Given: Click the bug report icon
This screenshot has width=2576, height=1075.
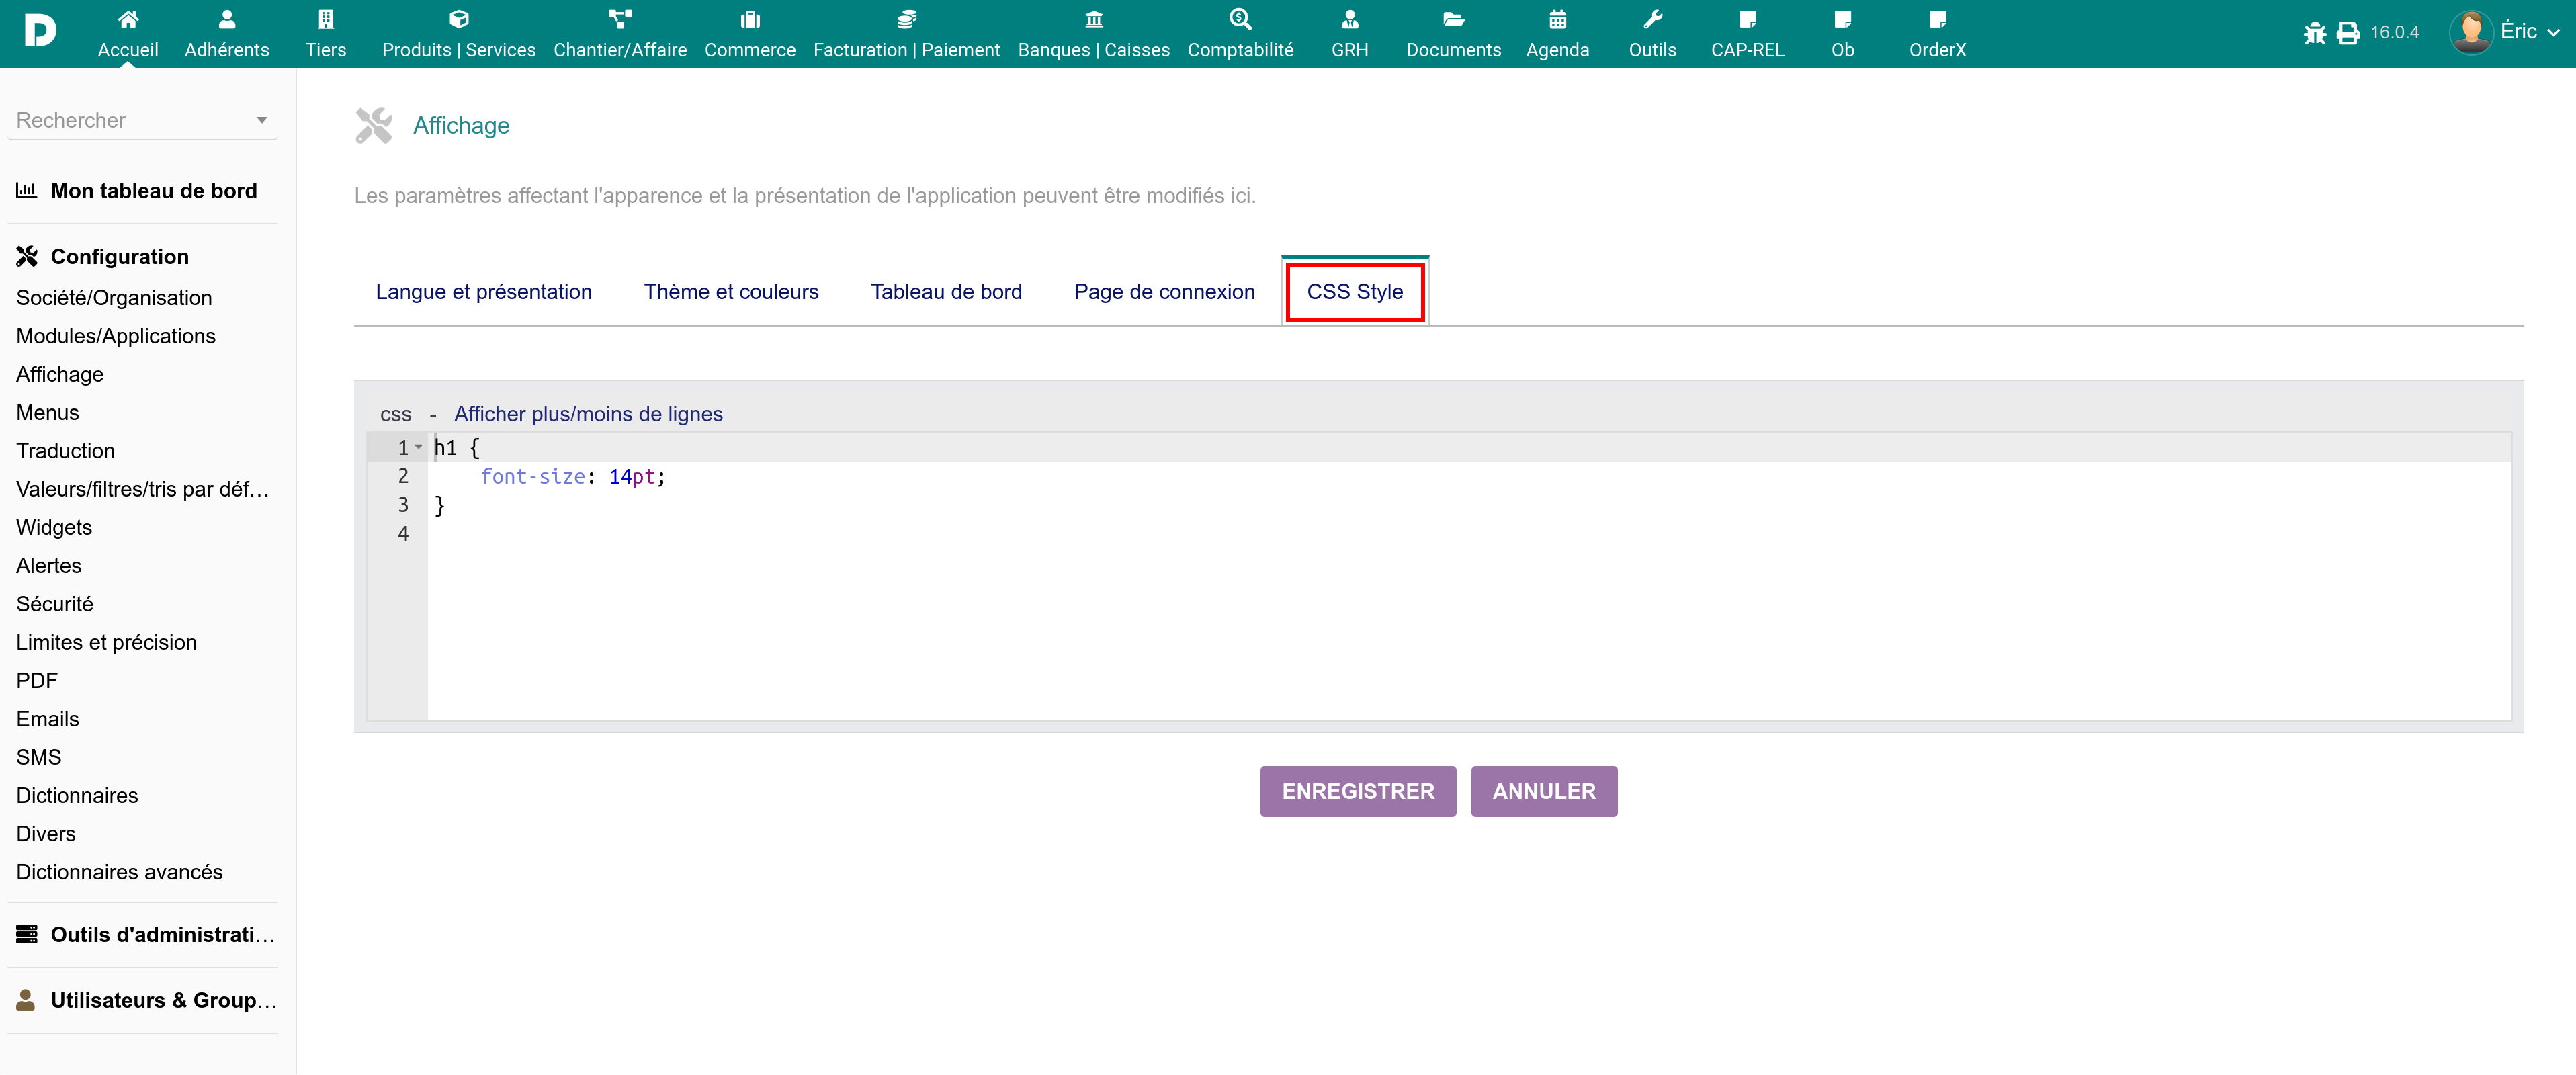Looking at the screenshot, I should coord(2314,33).
